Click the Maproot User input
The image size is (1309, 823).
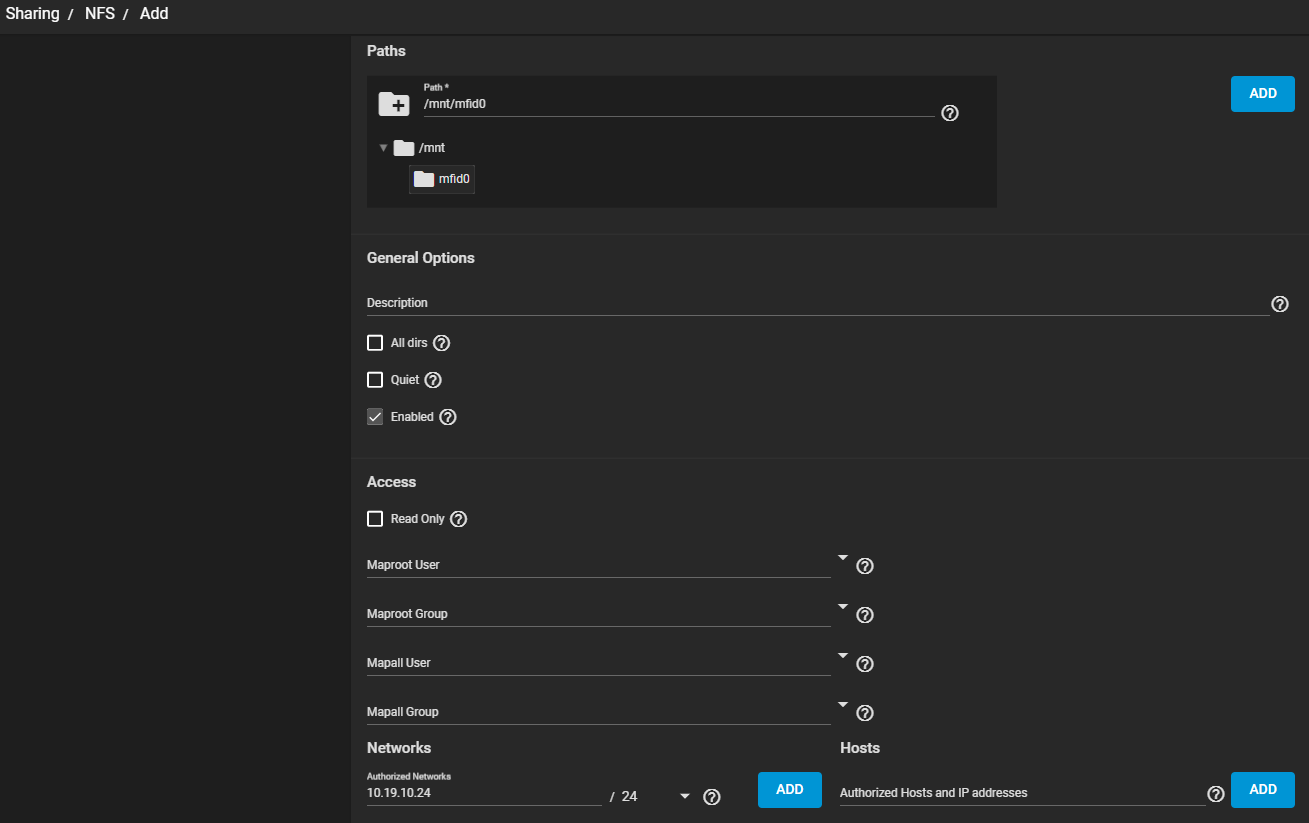(598, 565)
